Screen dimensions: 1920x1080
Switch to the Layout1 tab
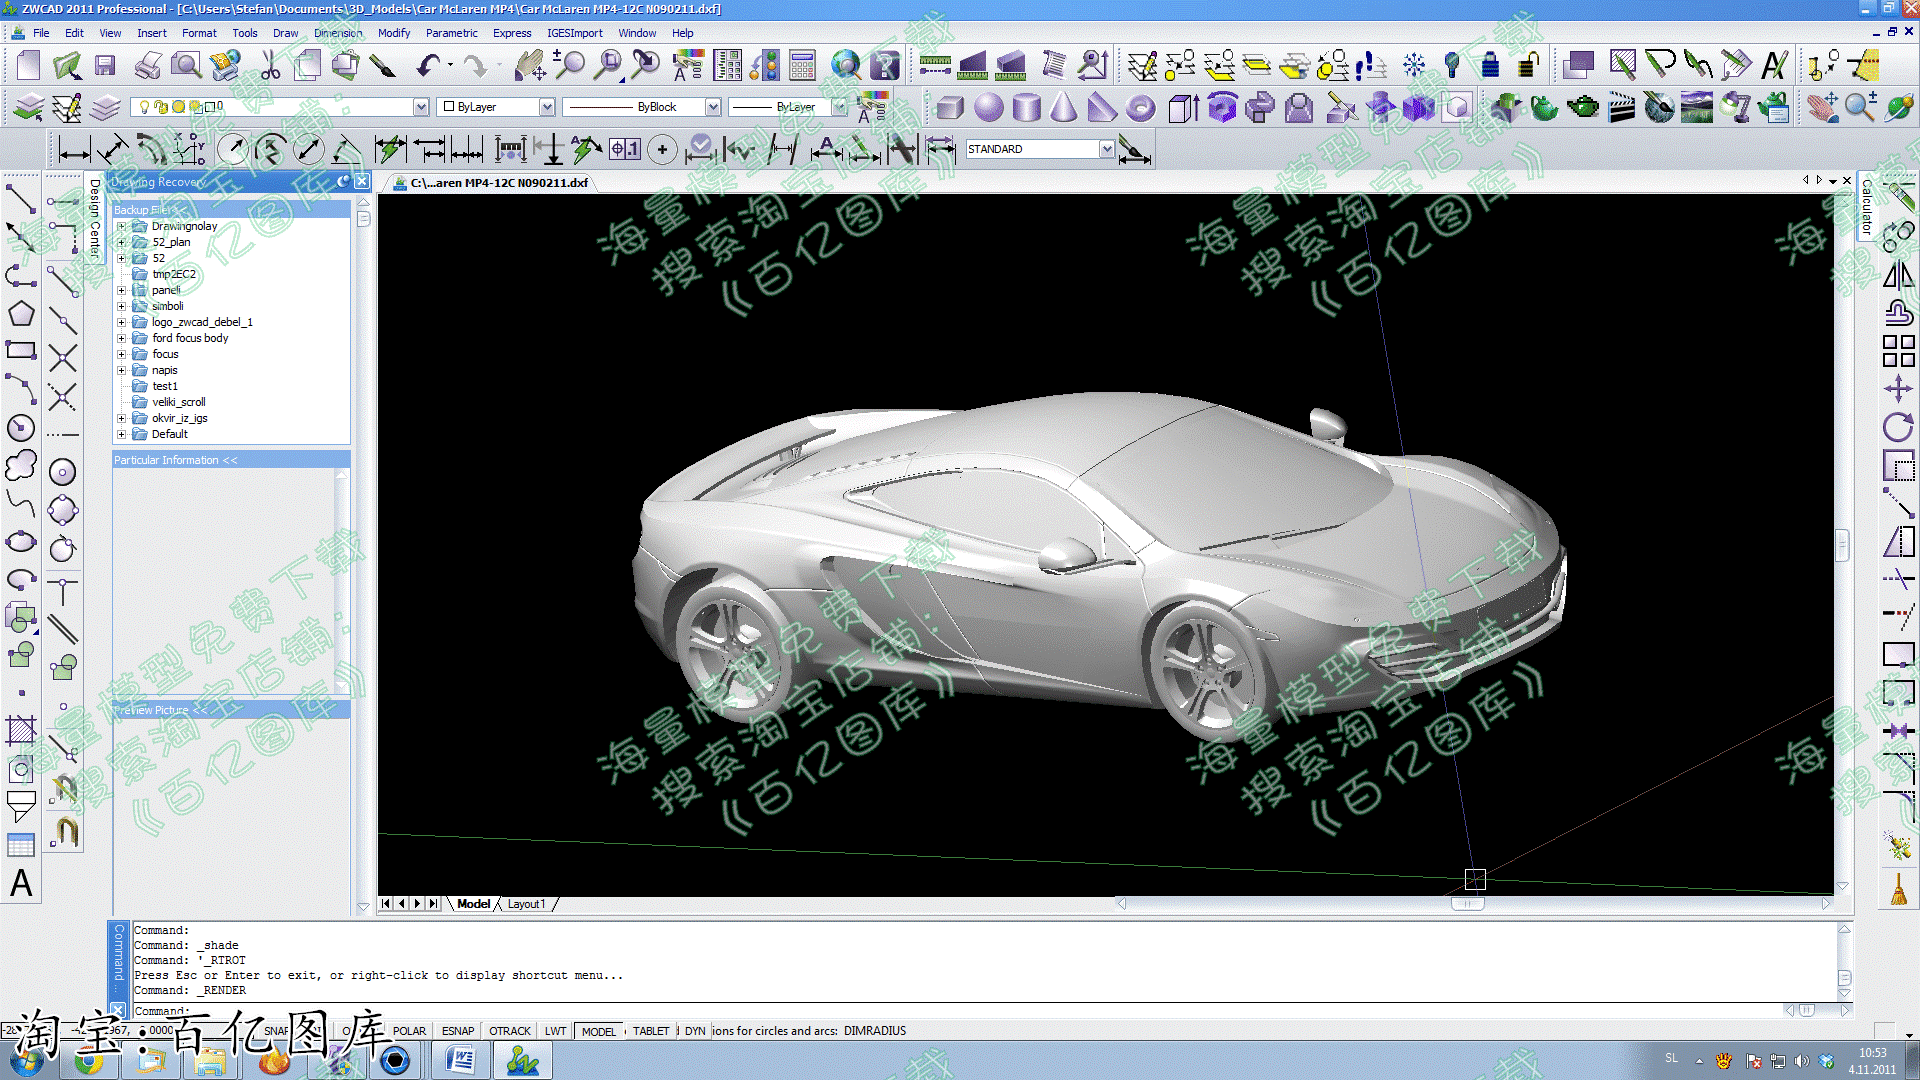(526, 904)
